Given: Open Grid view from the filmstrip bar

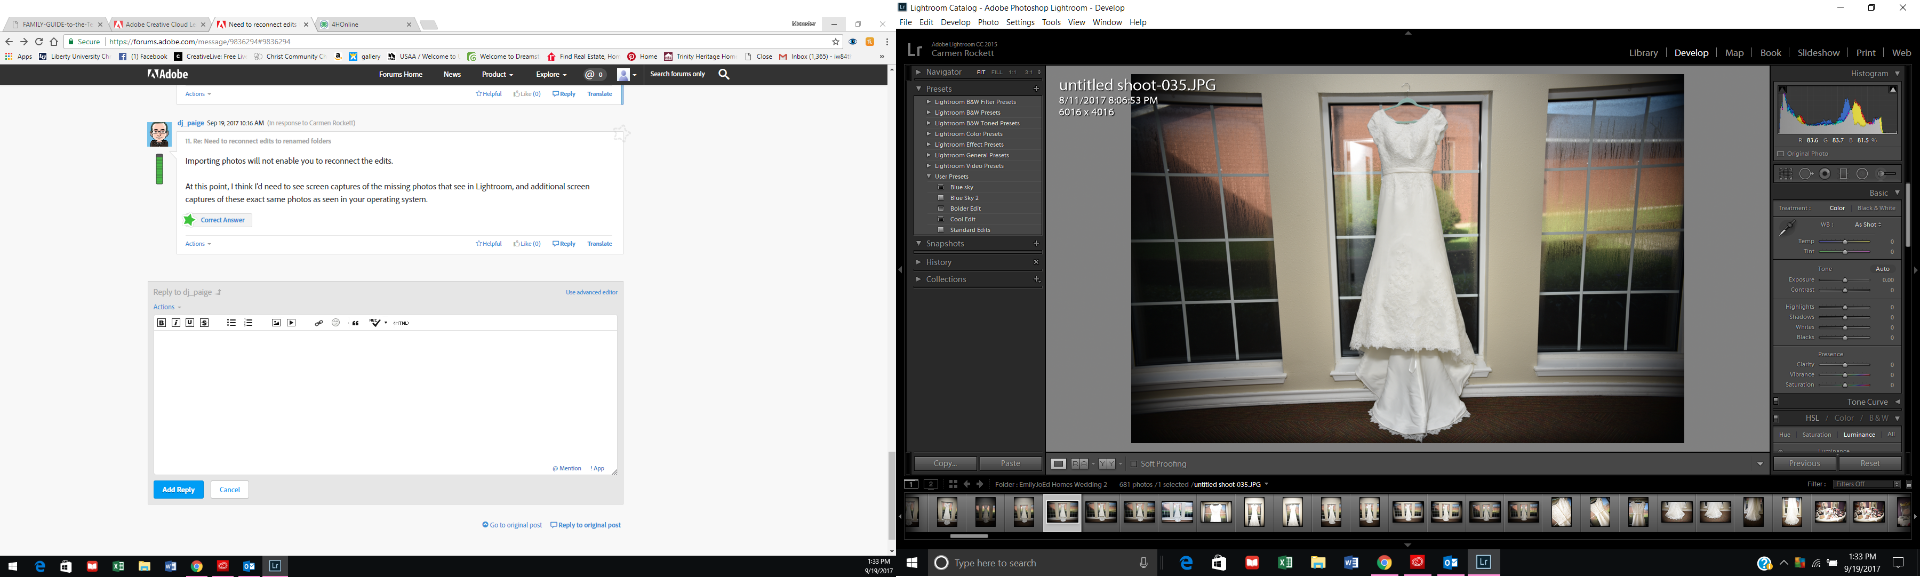Looking at the screenshot, I should [952, 484].
